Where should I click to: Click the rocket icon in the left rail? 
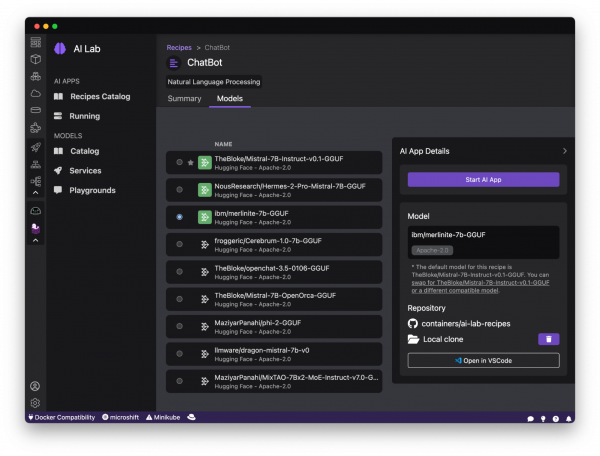[x=36, y=147]
